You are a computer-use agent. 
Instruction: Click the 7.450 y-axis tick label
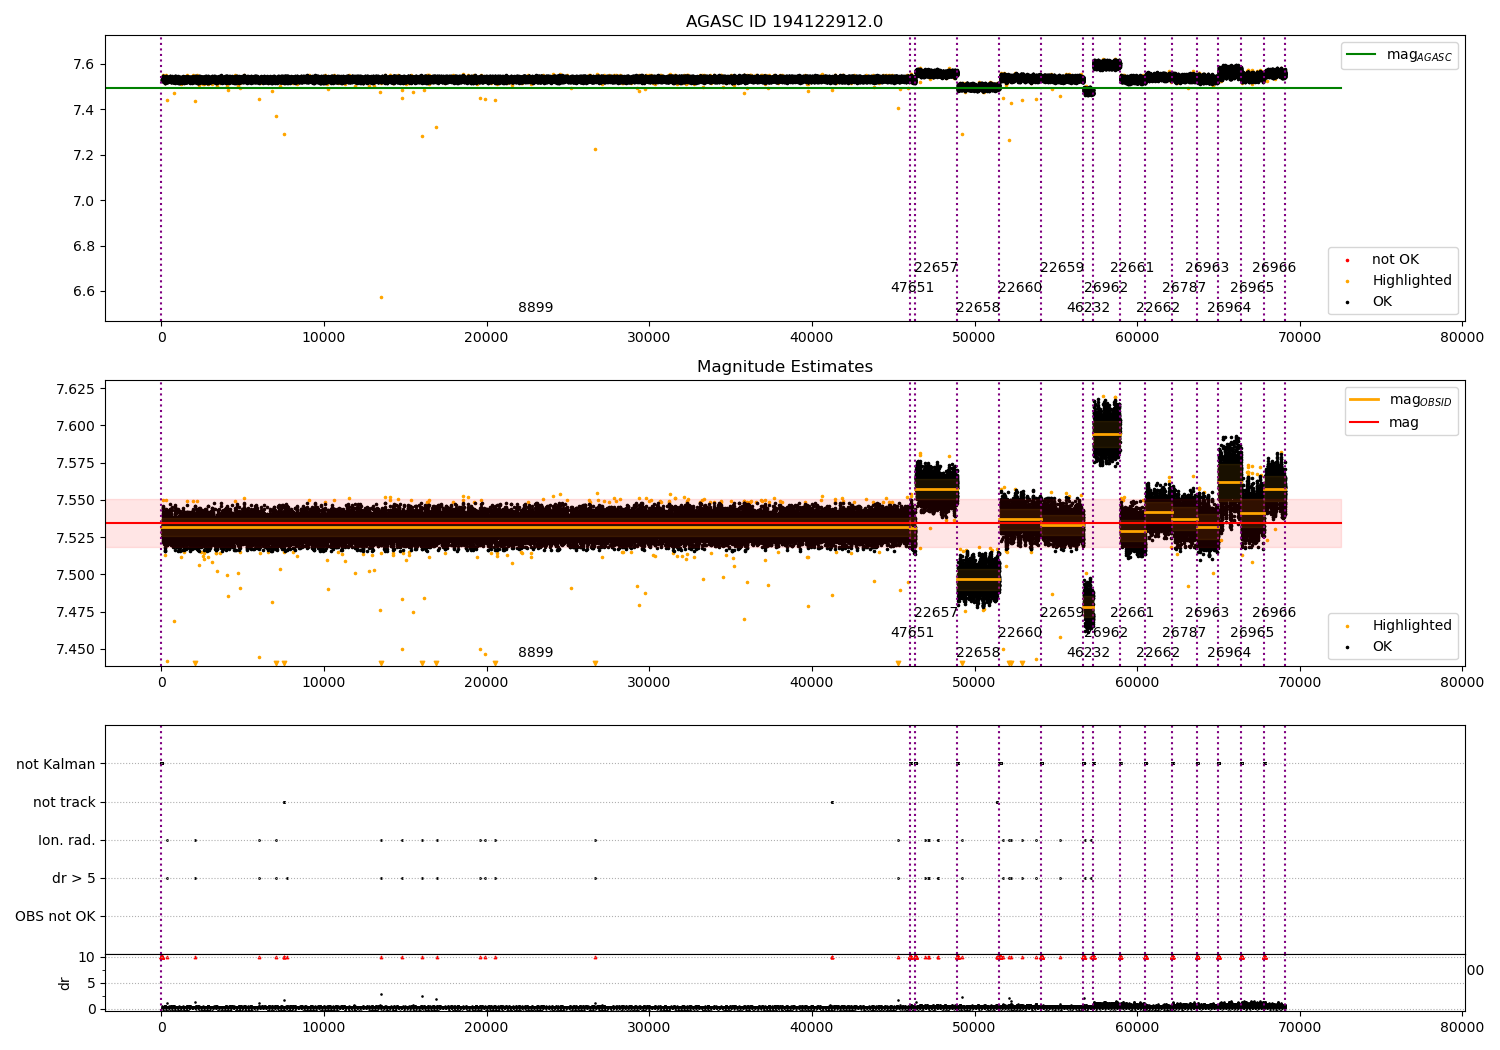pos(77,649)
